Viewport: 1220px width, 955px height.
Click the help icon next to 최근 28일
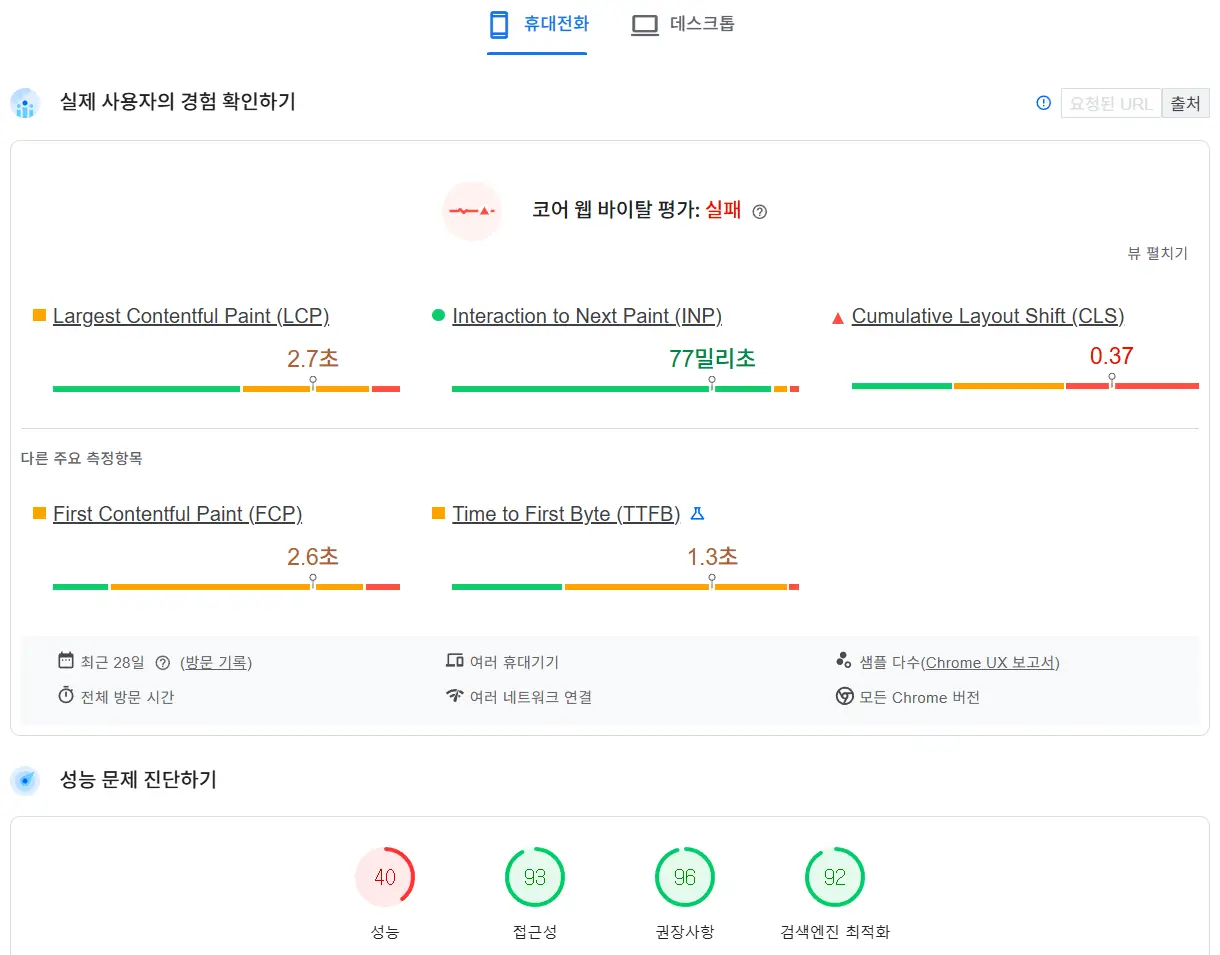coord(163,662)
